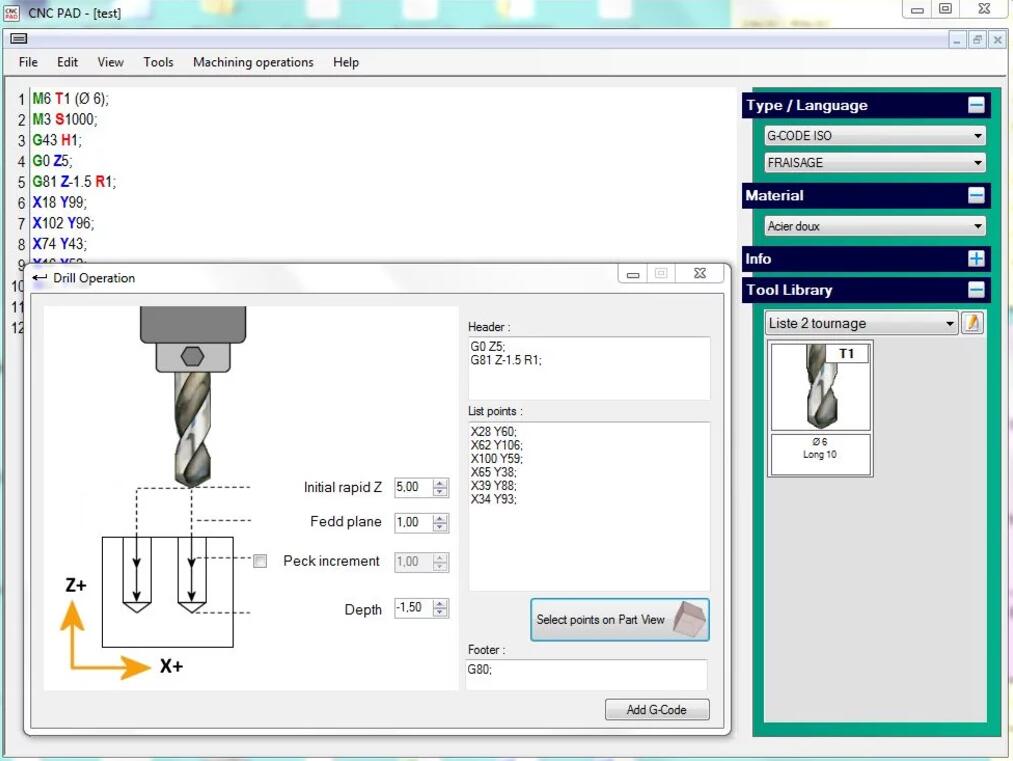Open the Machining operations menu
Viewport: 1013px width, 761px height.
[253, 62]
